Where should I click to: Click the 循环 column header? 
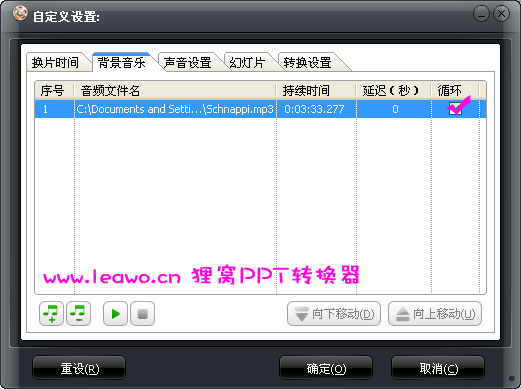pyautogui.click(x=455, y=90)
